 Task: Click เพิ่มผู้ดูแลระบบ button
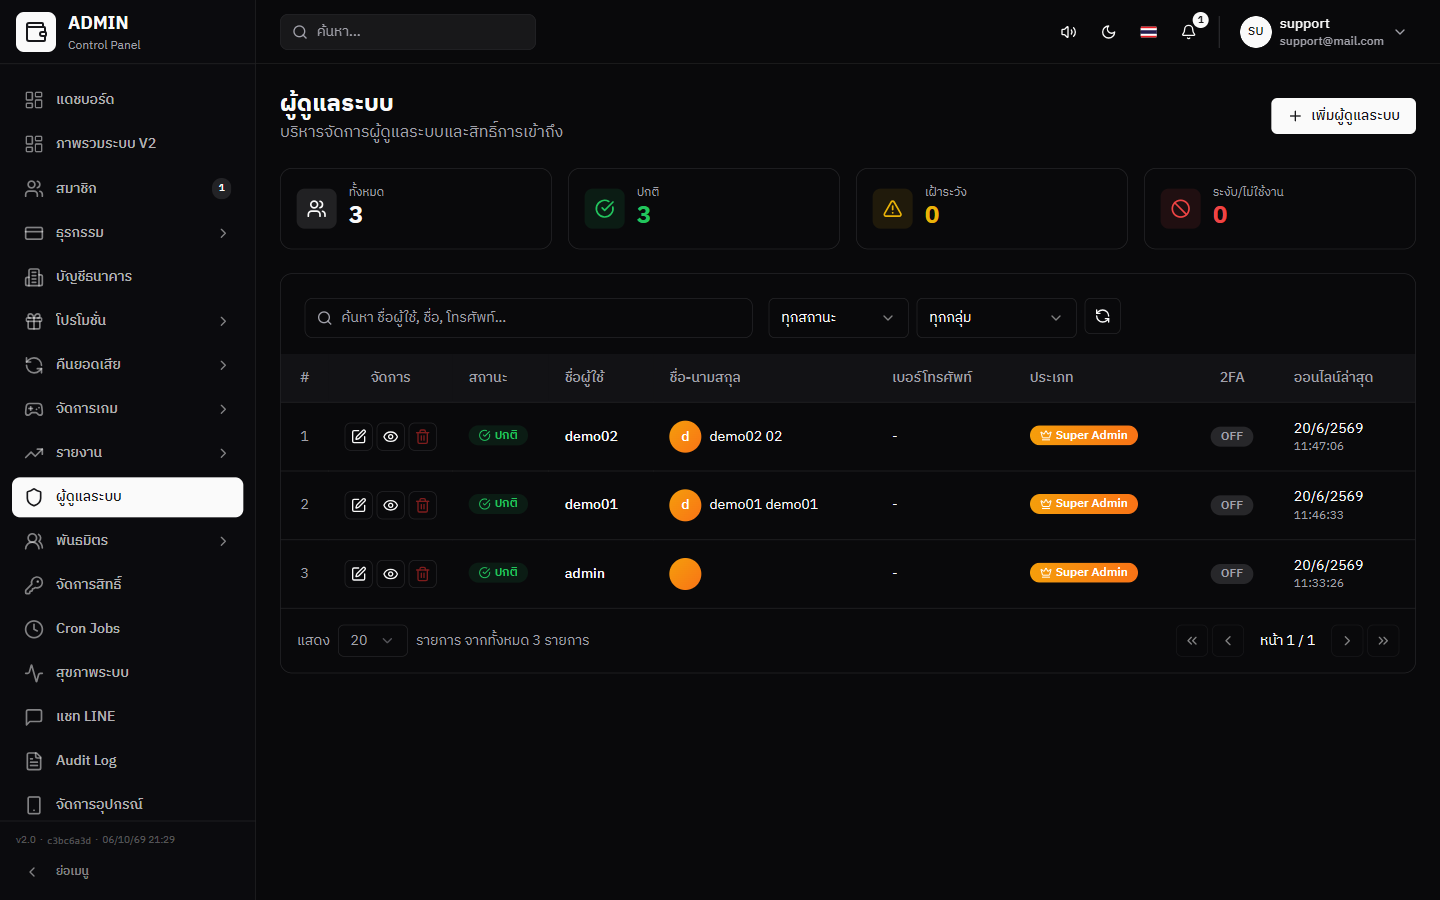(x=1343, y=116)
